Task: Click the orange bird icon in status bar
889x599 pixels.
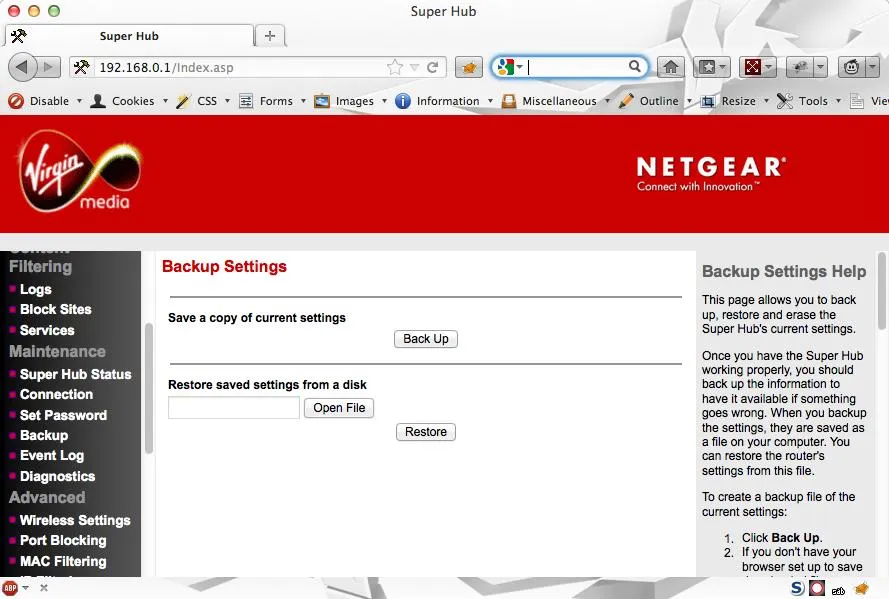Action: (x=862, y=589)
